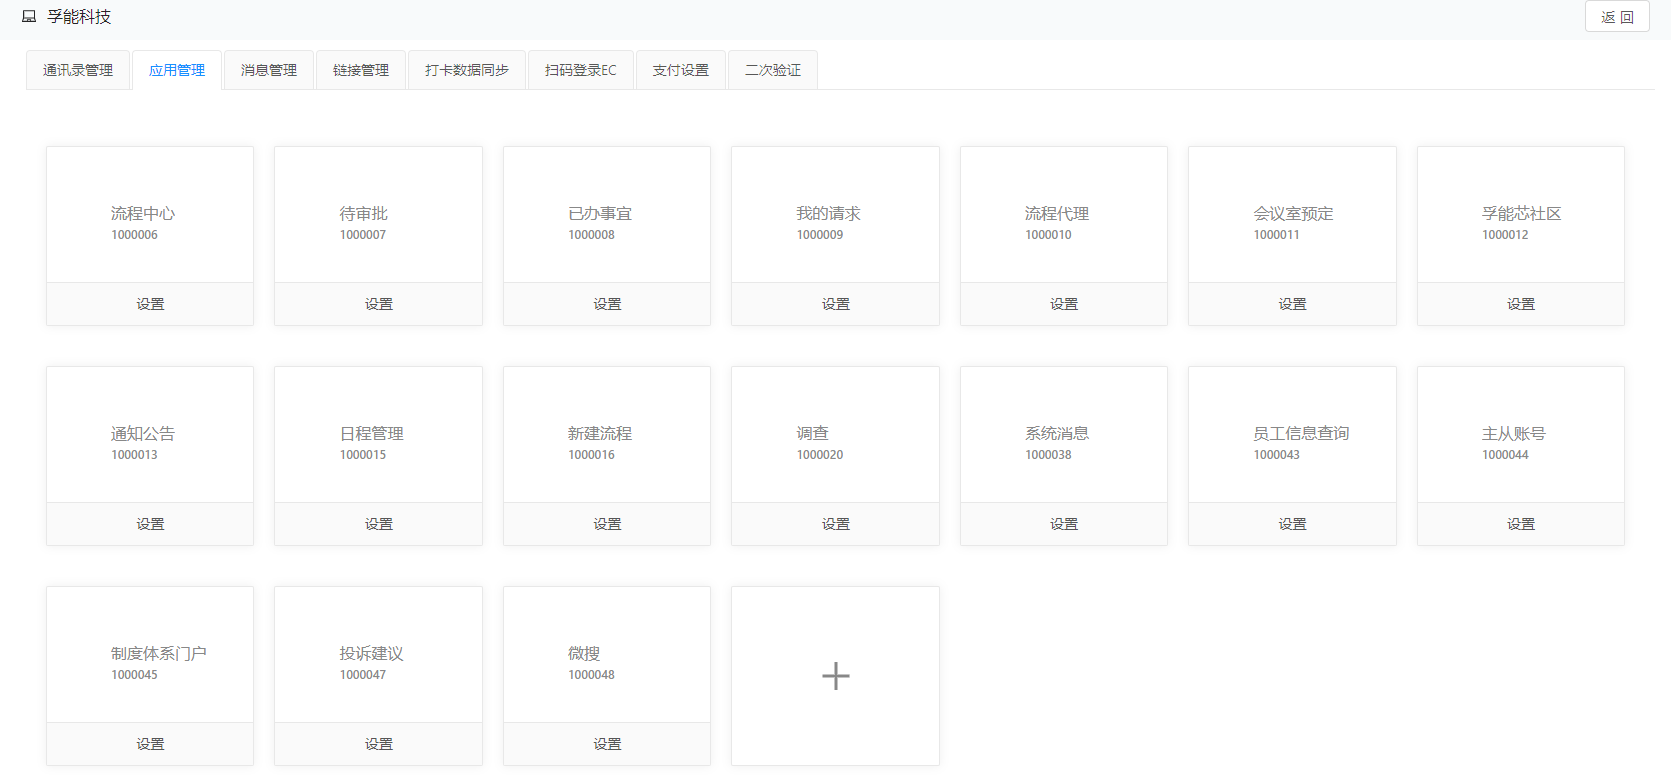Click app ID 1000020 under 调查

[820, 455]
